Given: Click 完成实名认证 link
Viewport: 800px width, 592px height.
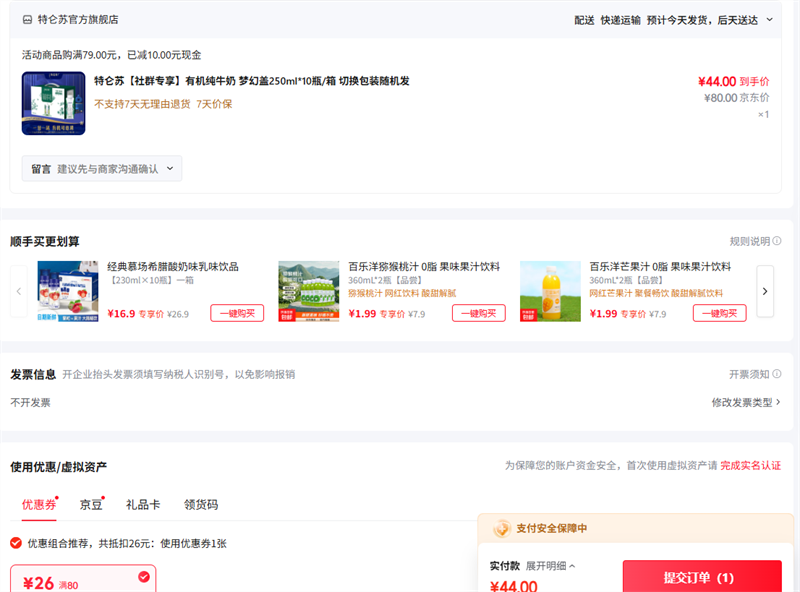Looking at the screenshot, I should (750, 466).
